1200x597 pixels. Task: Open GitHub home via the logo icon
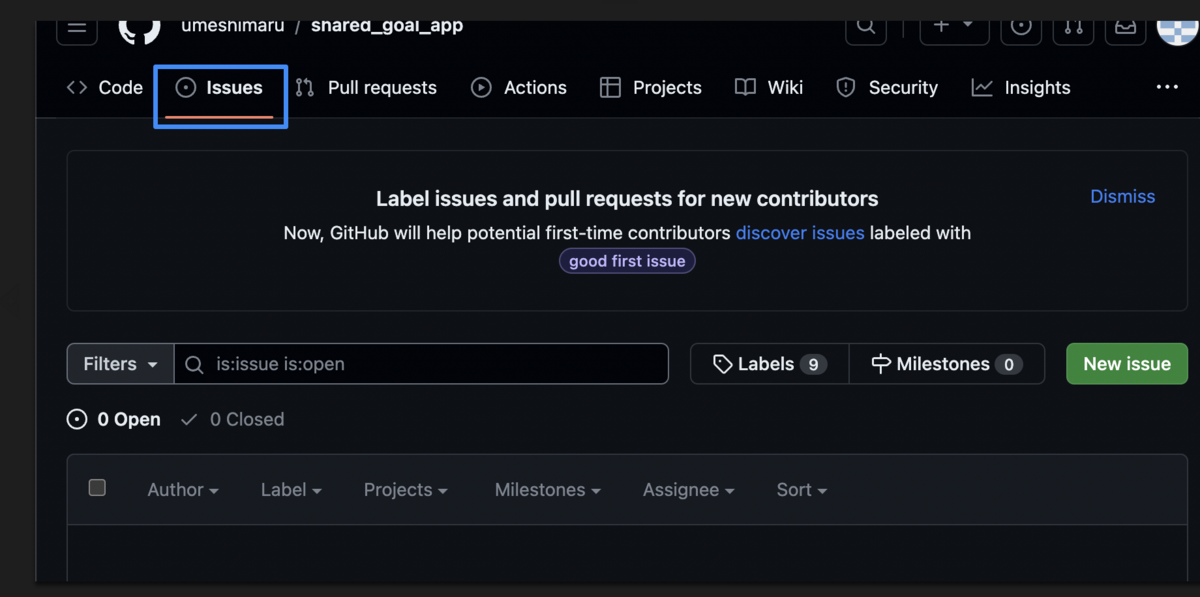coord(139,25)
